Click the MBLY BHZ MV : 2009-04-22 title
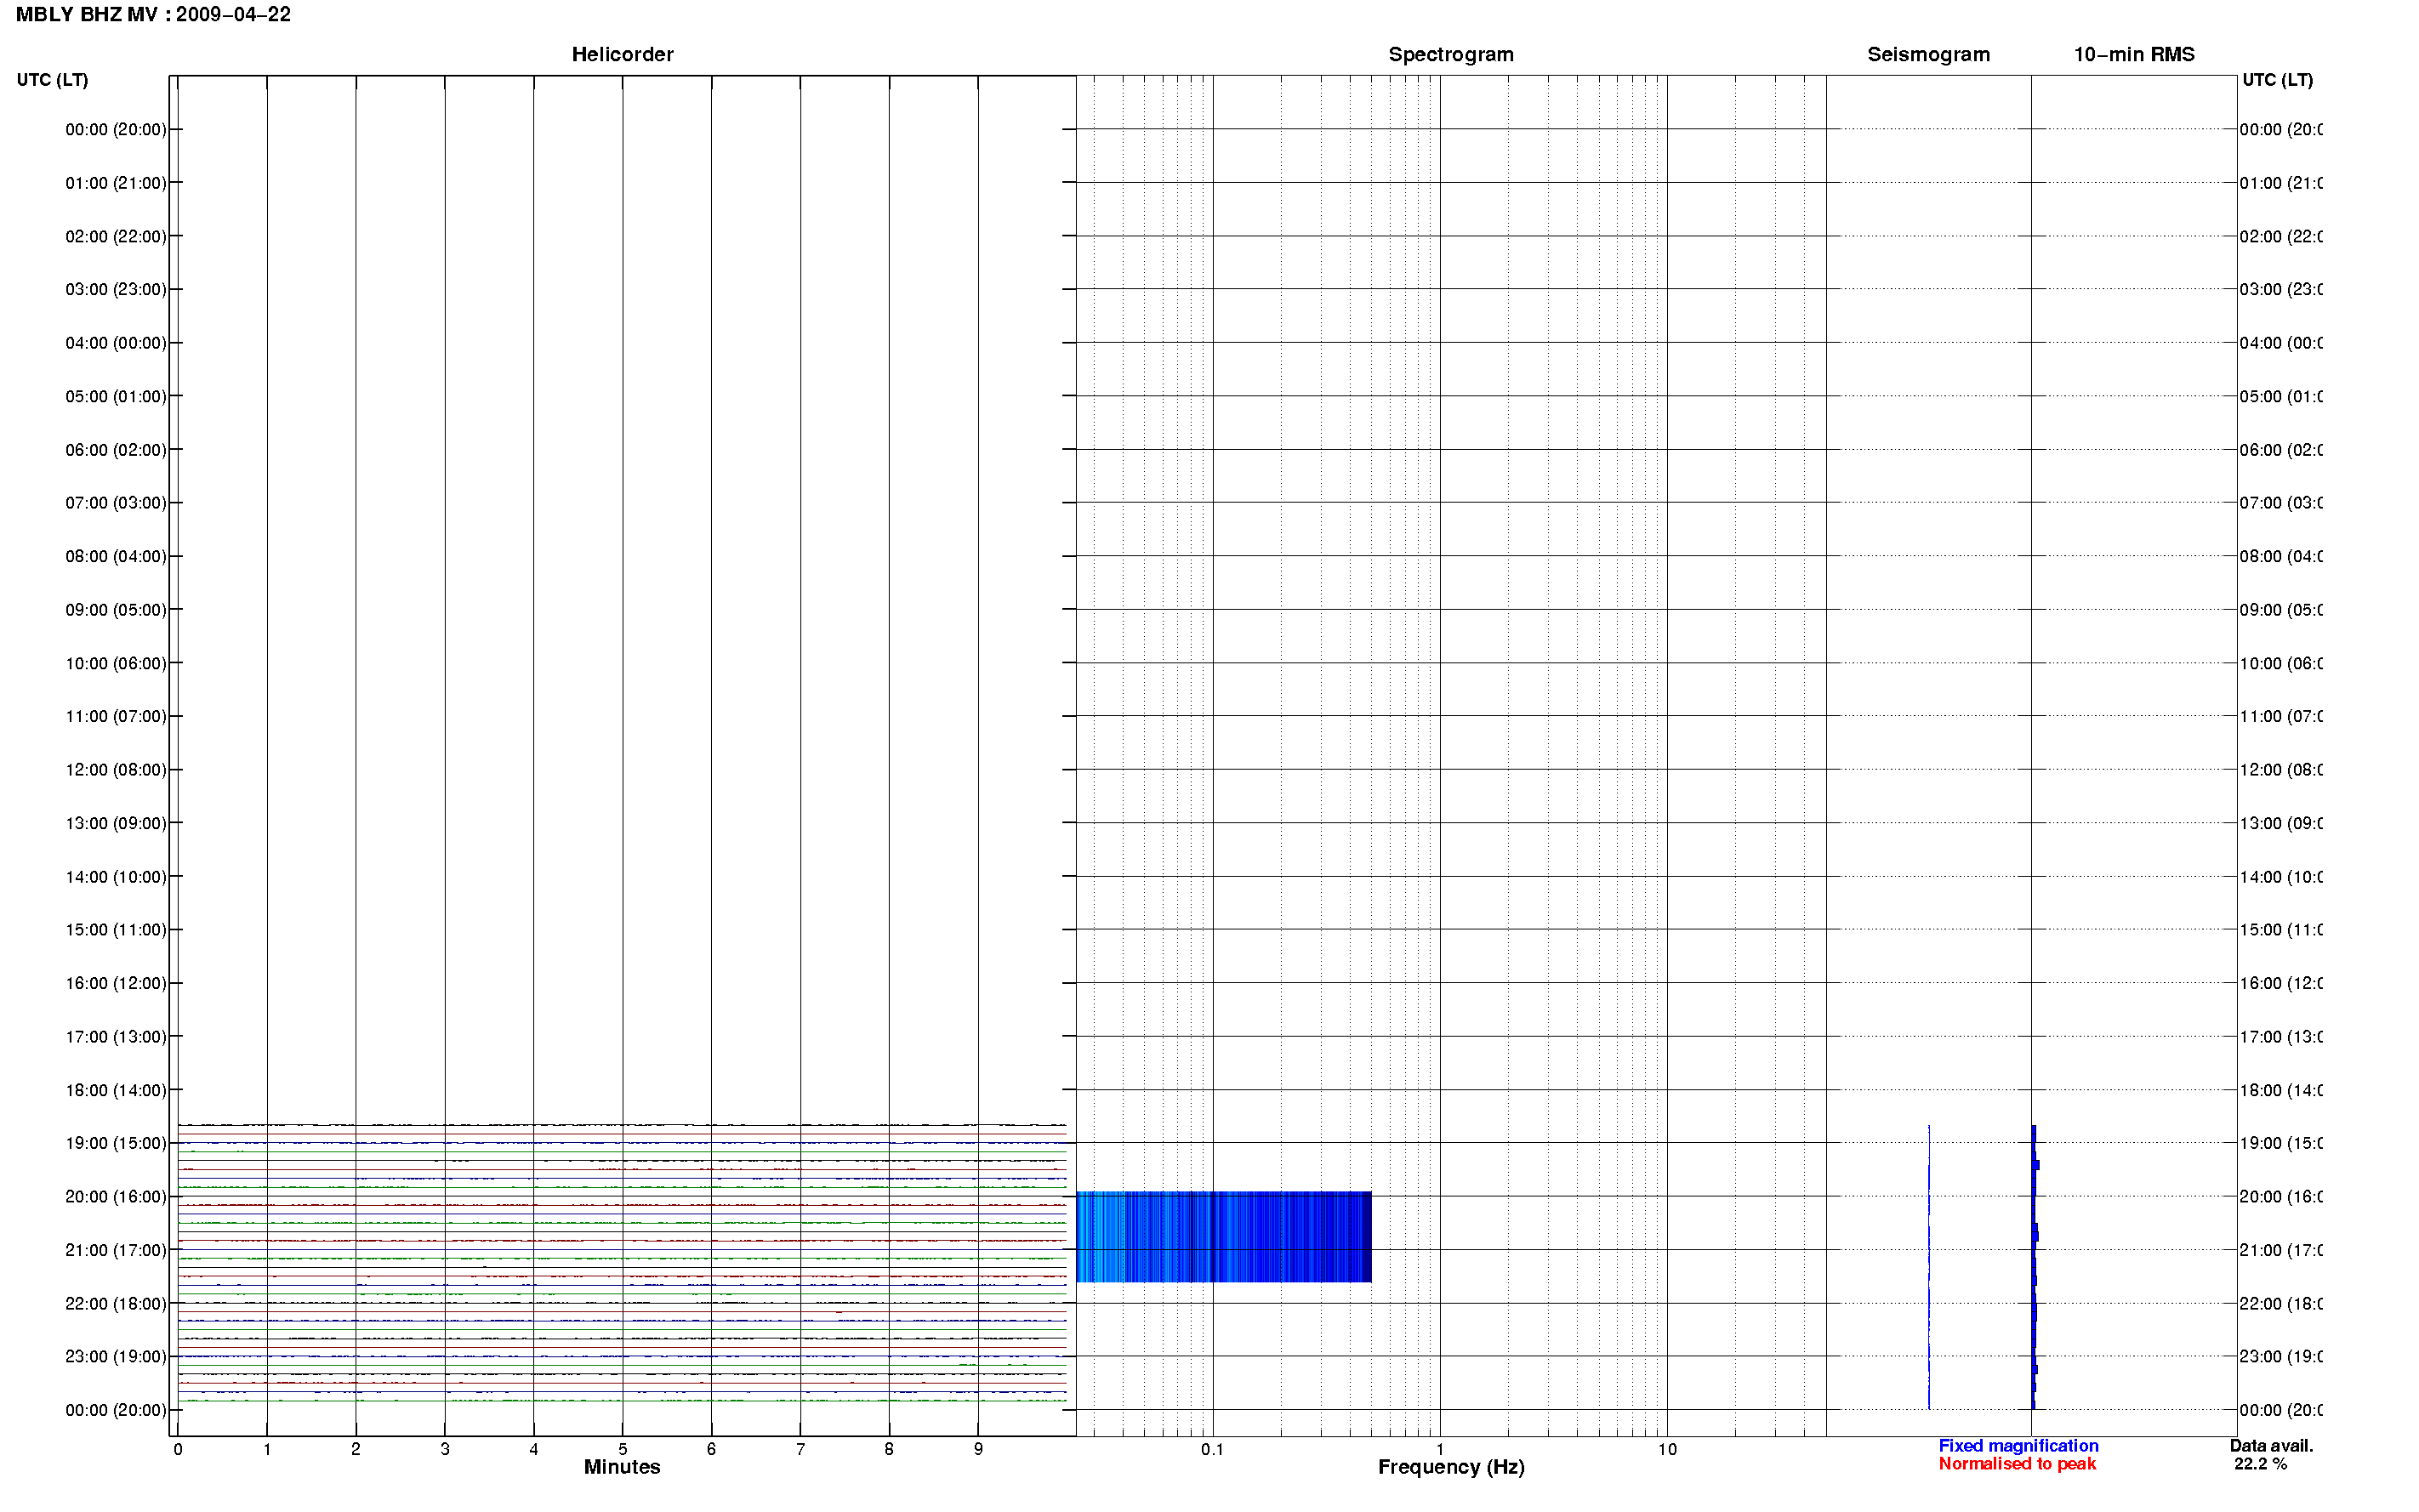This screenshot has width=2419, height=1512. coord(153,14)
